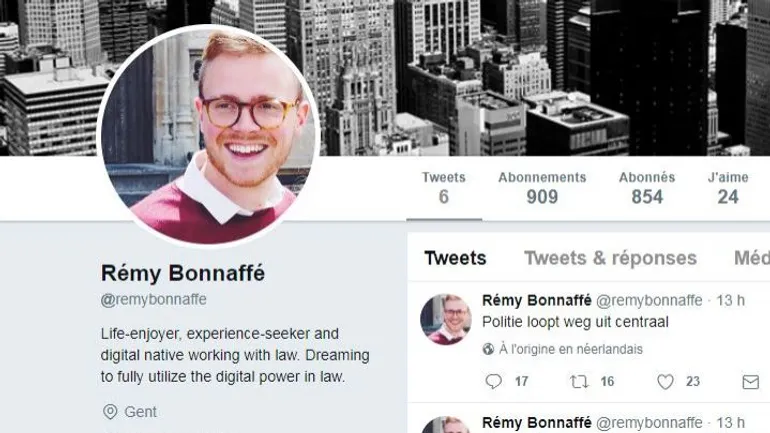770x433 pixels.
Task: Click the small avatar on first tweet
Action: (x=445, y=318)
